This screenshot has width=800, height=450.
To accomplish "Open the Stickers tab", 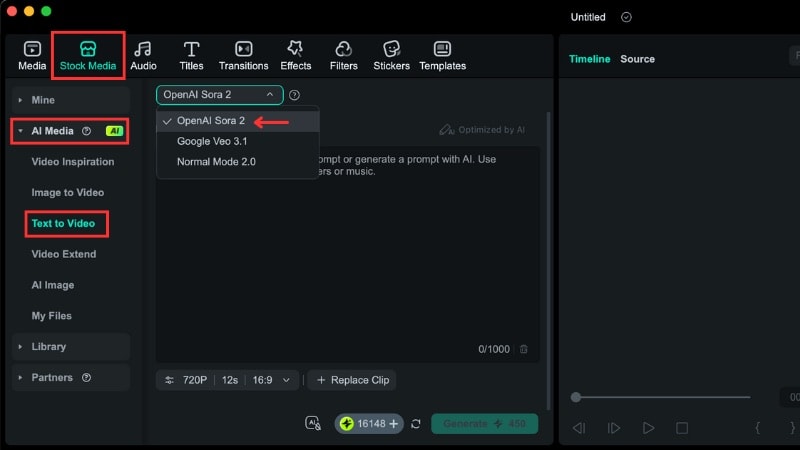I will pyautogui.click(x=391, y=56).
